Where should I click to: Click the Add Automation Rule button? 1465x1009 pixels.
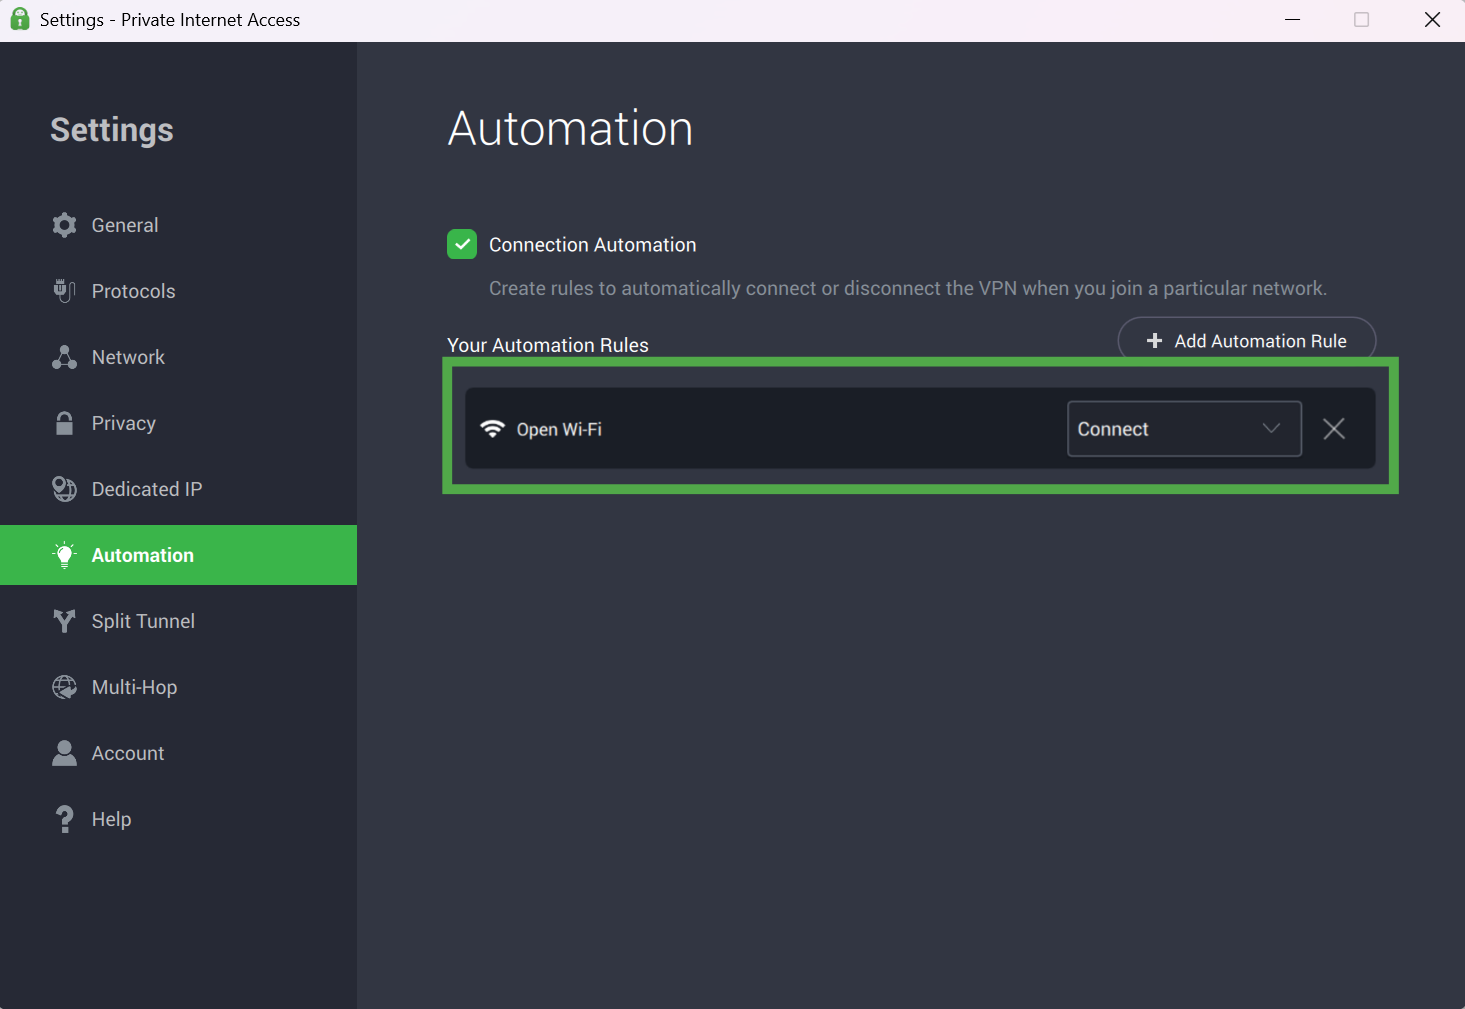tap(1247, 341)
